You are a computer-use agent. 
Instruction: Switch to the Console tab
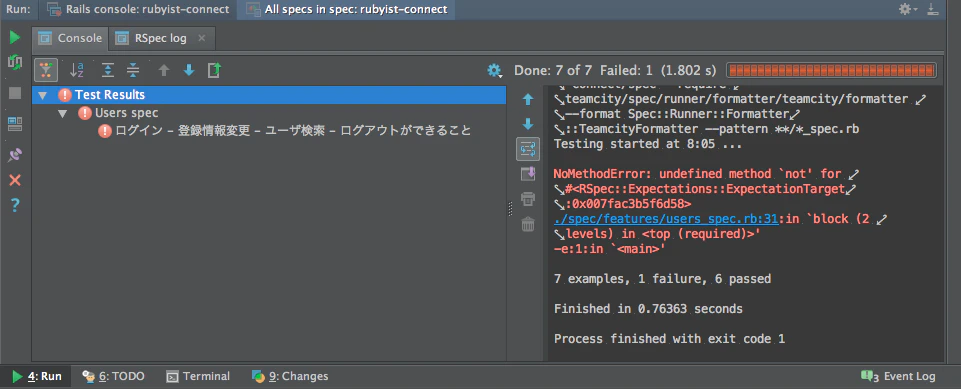[70, 38]
